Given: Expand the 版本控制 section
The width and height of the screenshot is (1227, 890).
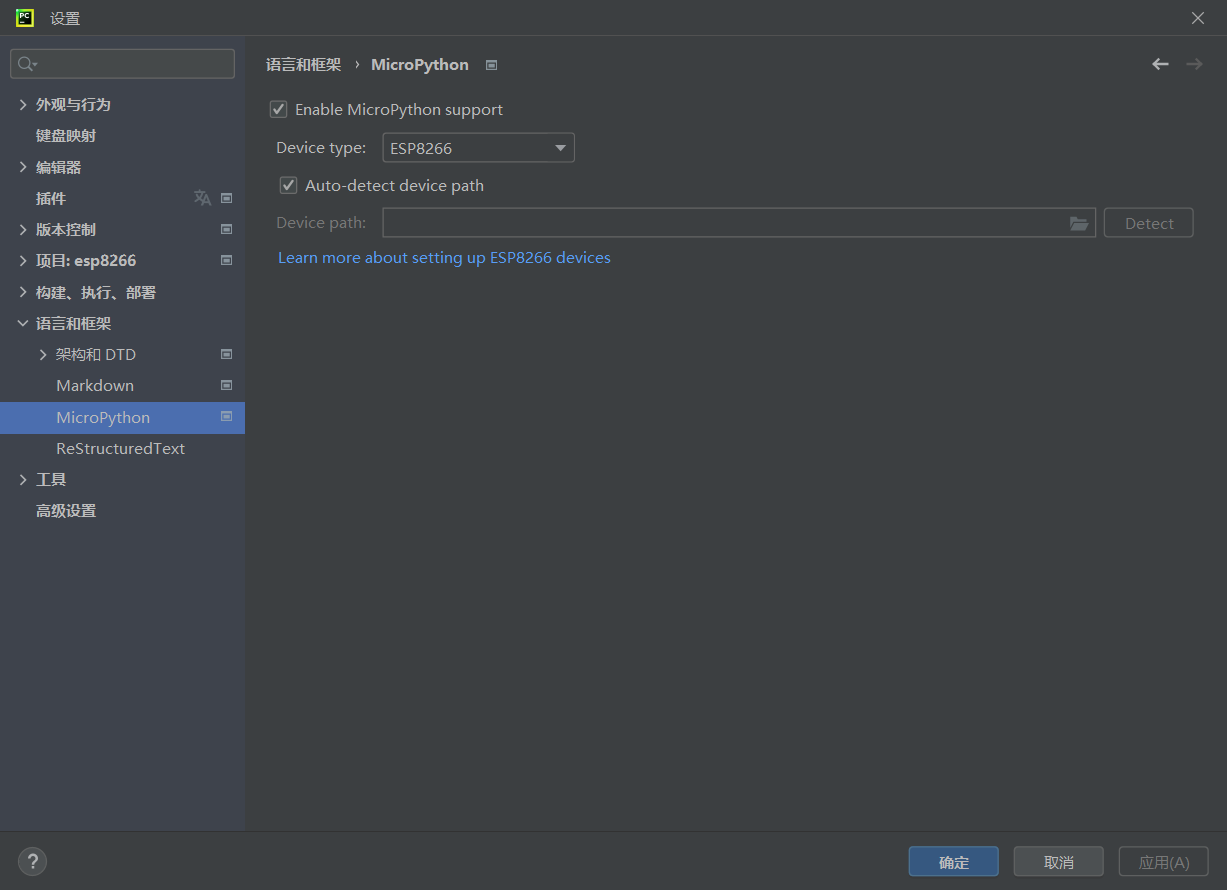Looking at the screenshot, I should 23,229.
